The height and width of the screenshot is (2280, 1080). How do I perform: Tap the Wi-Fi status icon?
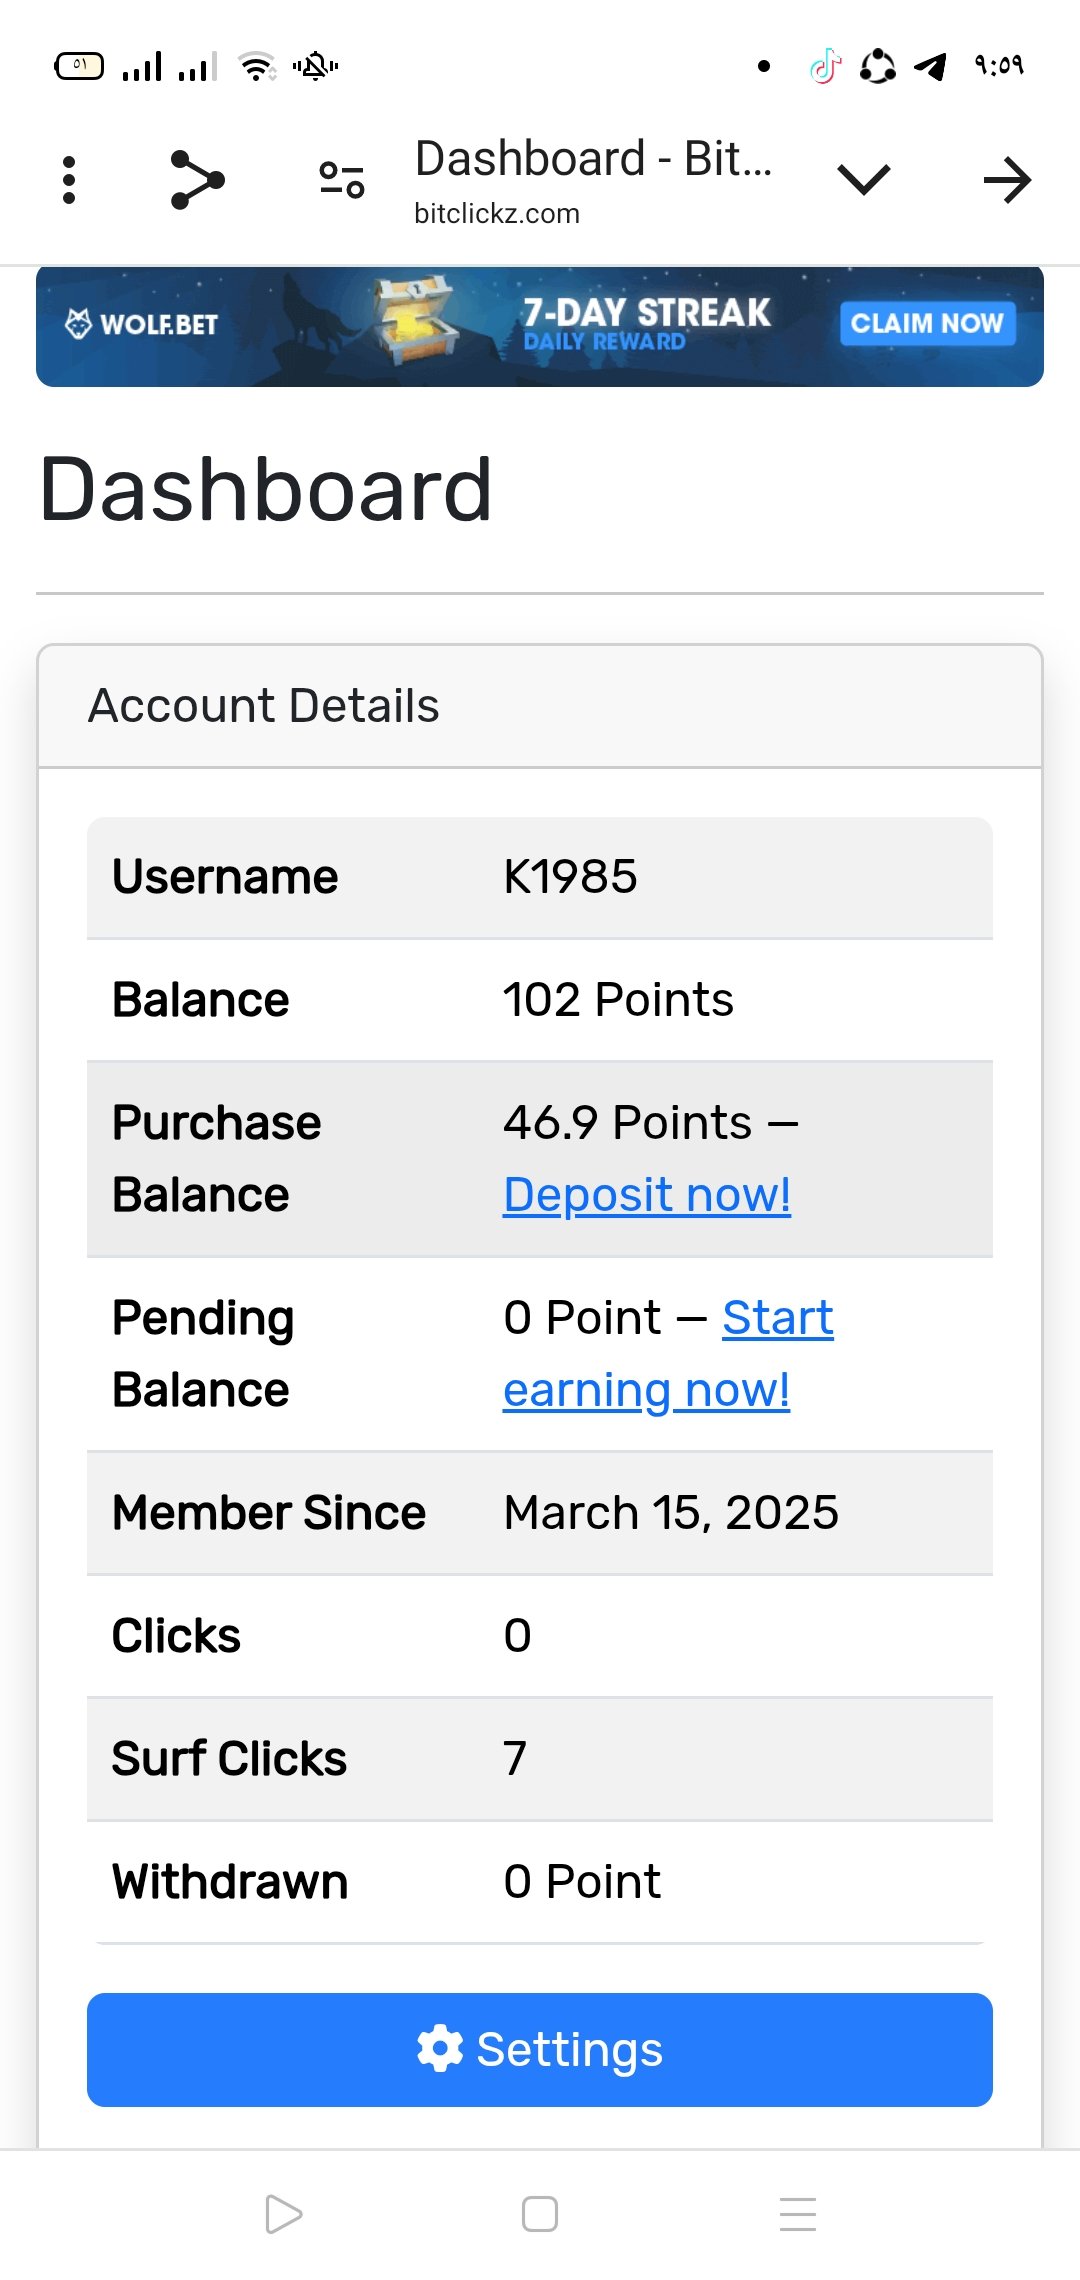(257, 67)
